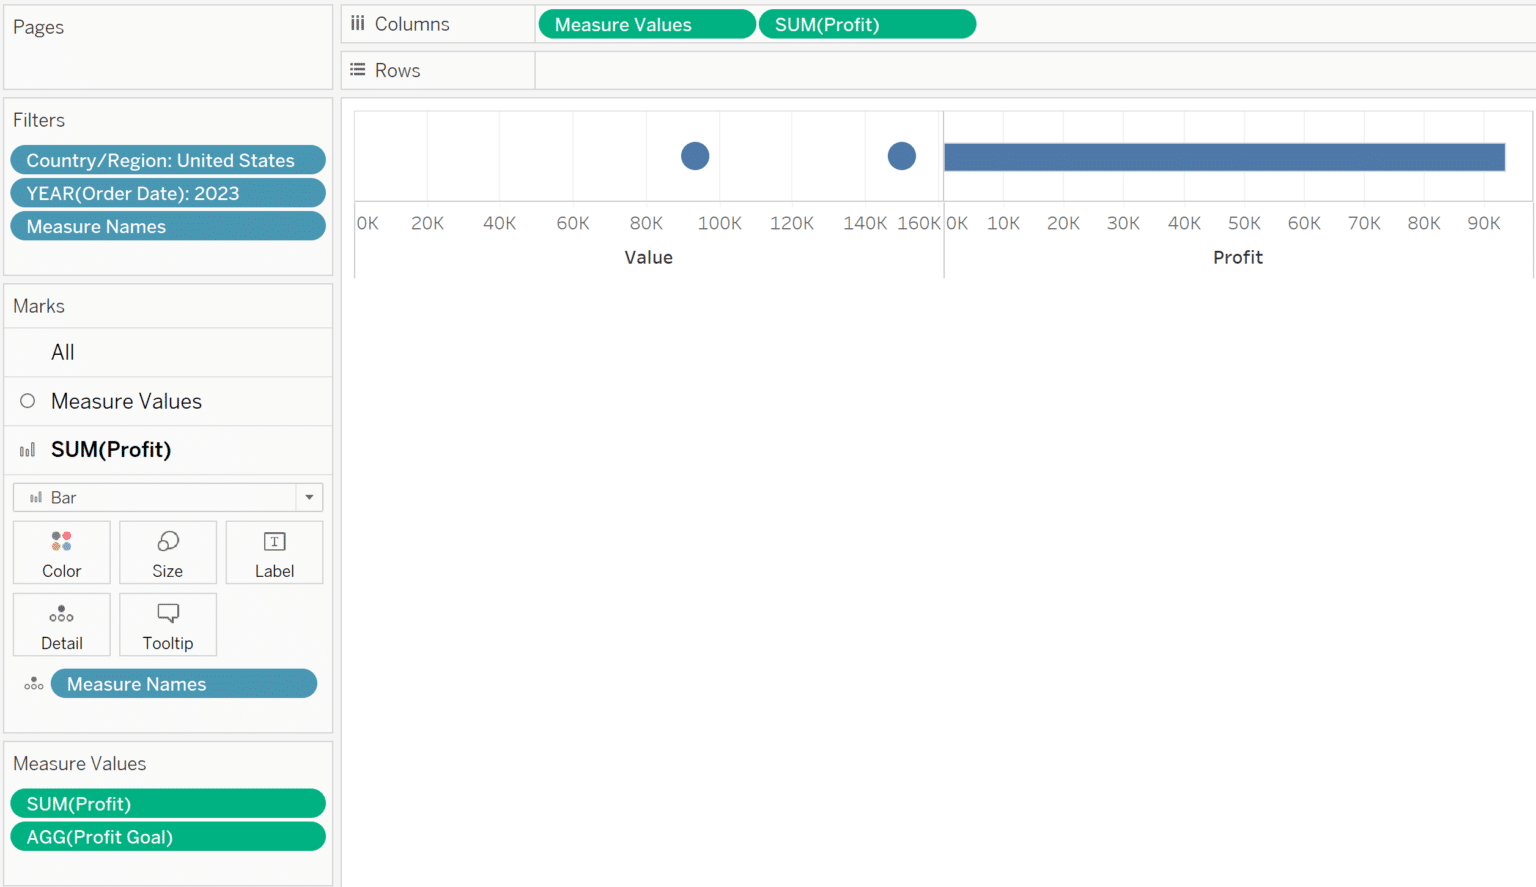1536x887 pixels.
Task: Select the YEAR(Order Date): 2023 filter pill
Action: (x=167, y=193)
